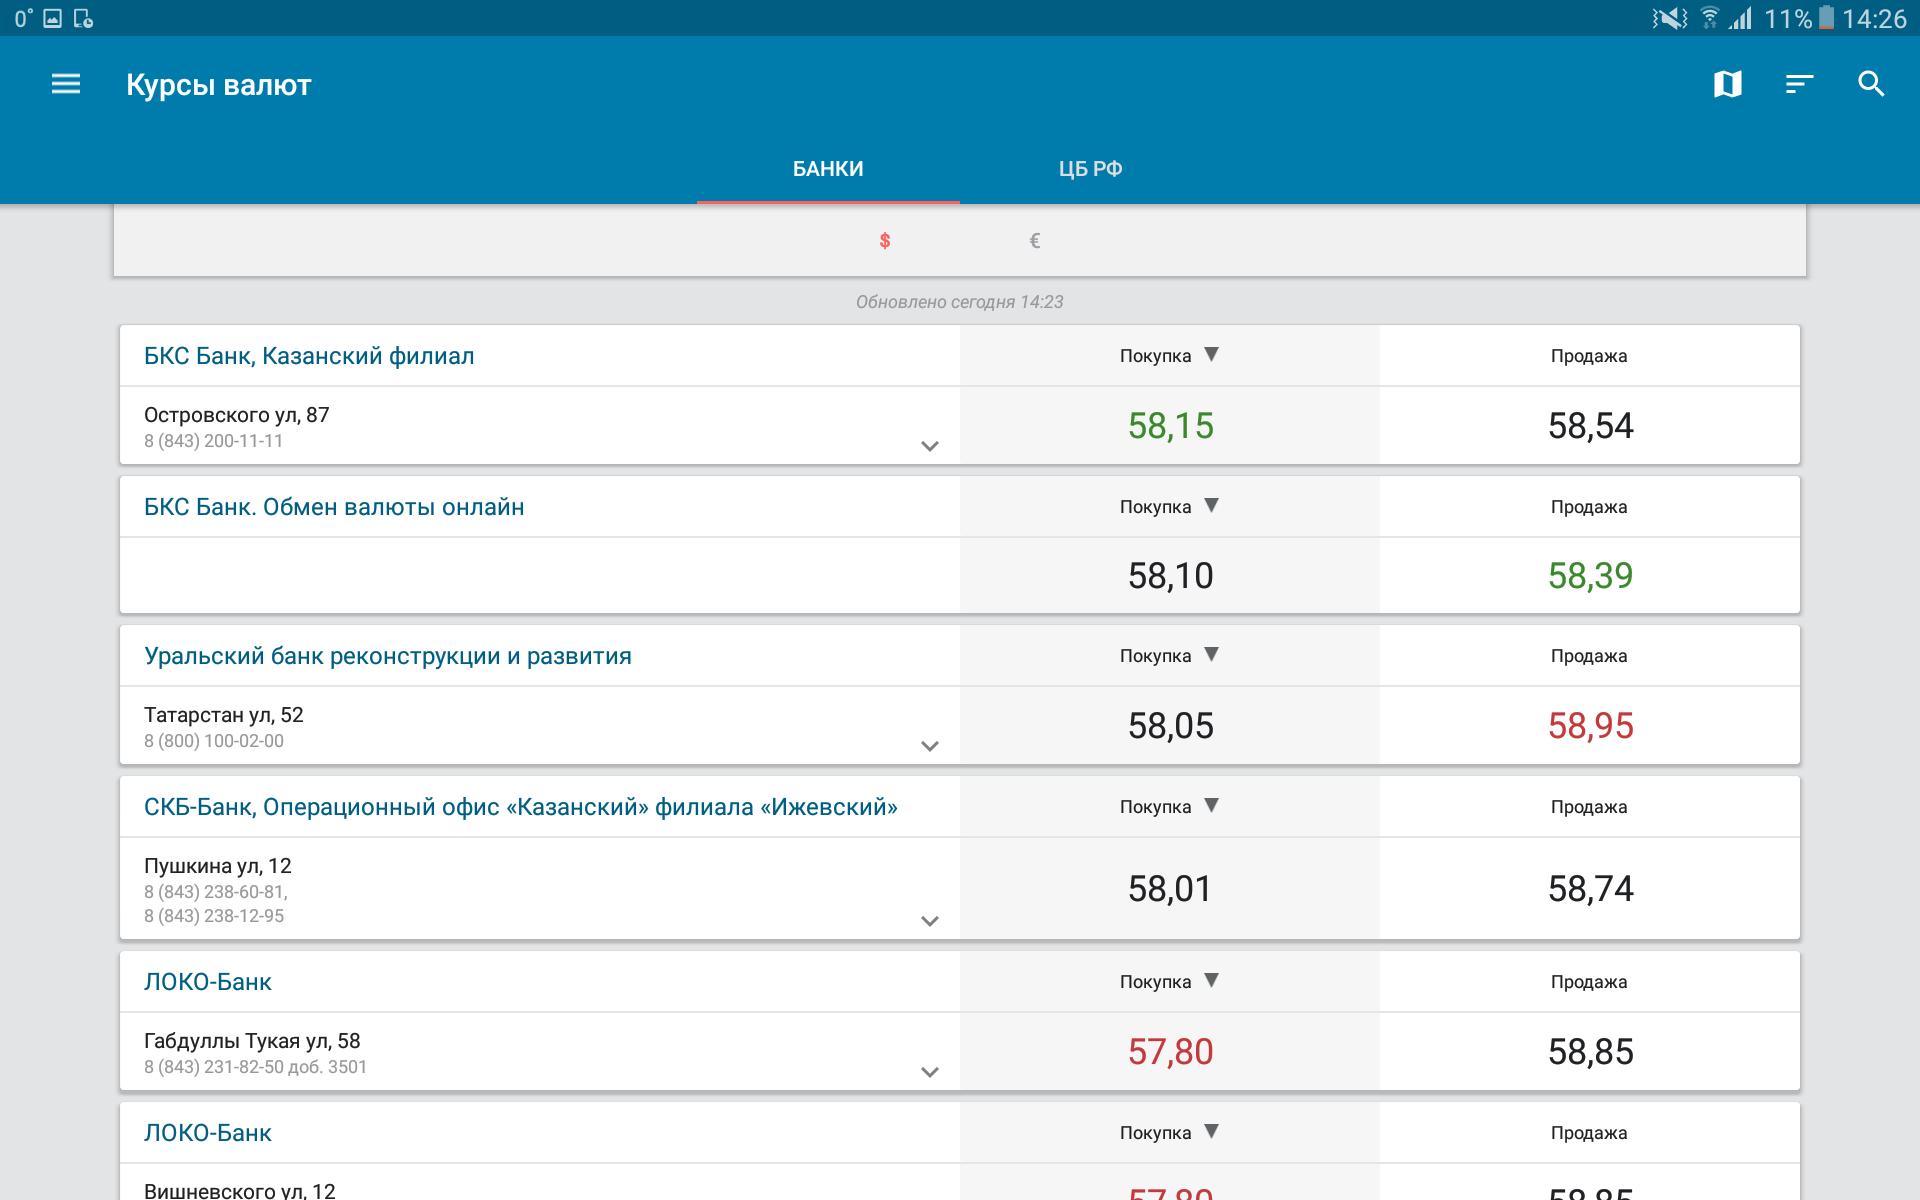The width and height of the screenshot is (1920, 1200).
Task: Tap the Курсы валют title
Action: point(218,85)
